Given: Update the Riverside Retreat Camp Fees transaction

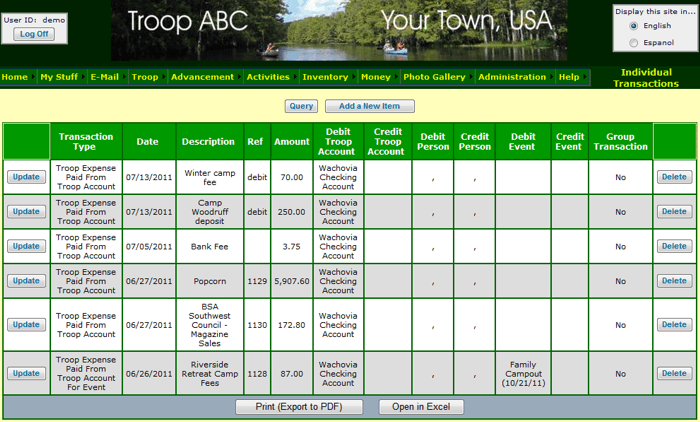Looking at the screenshot, I should click(x=26, y=373).
